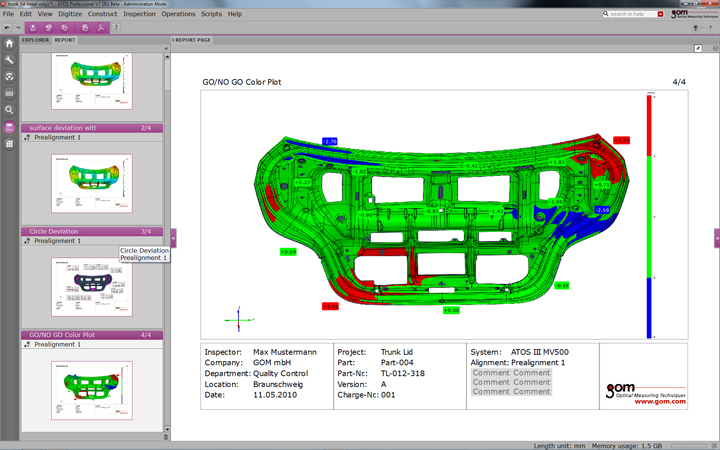Click the question mark help toolbar button
Viewport: 720px width, 450px height.
coord(116,28)
